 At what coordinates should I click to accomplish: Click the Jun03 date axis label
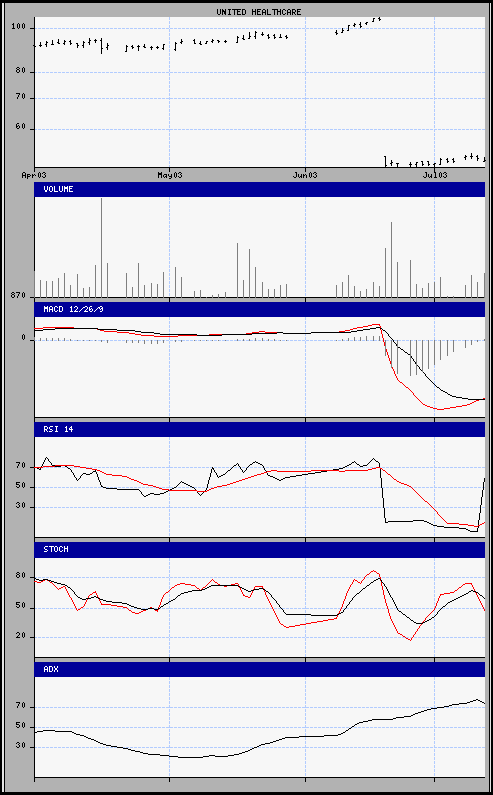(305, 175)
